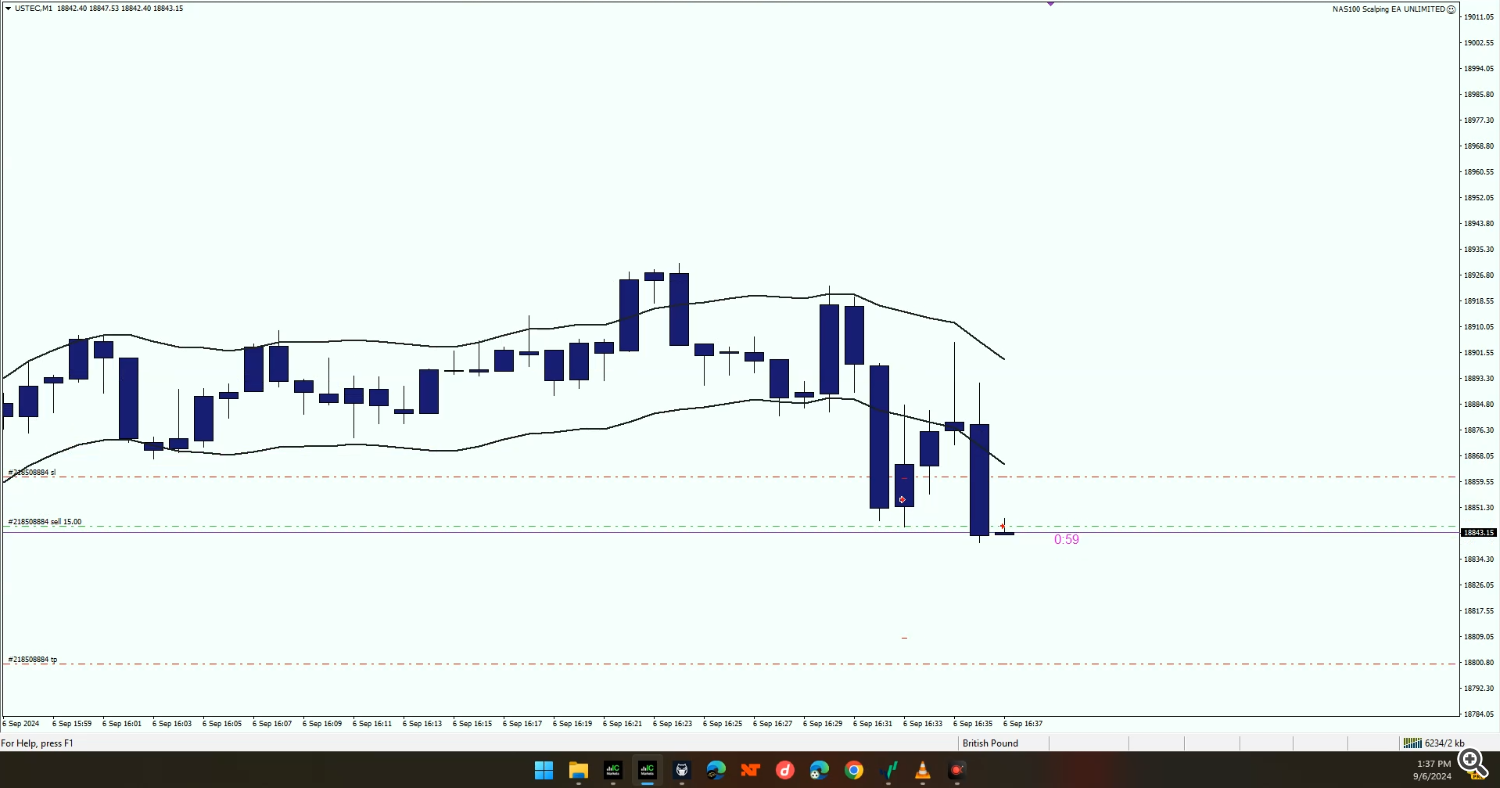1500x788 pixels.
Task: Click the current price tag 18843.15
Action: (x=1479, y=532)
